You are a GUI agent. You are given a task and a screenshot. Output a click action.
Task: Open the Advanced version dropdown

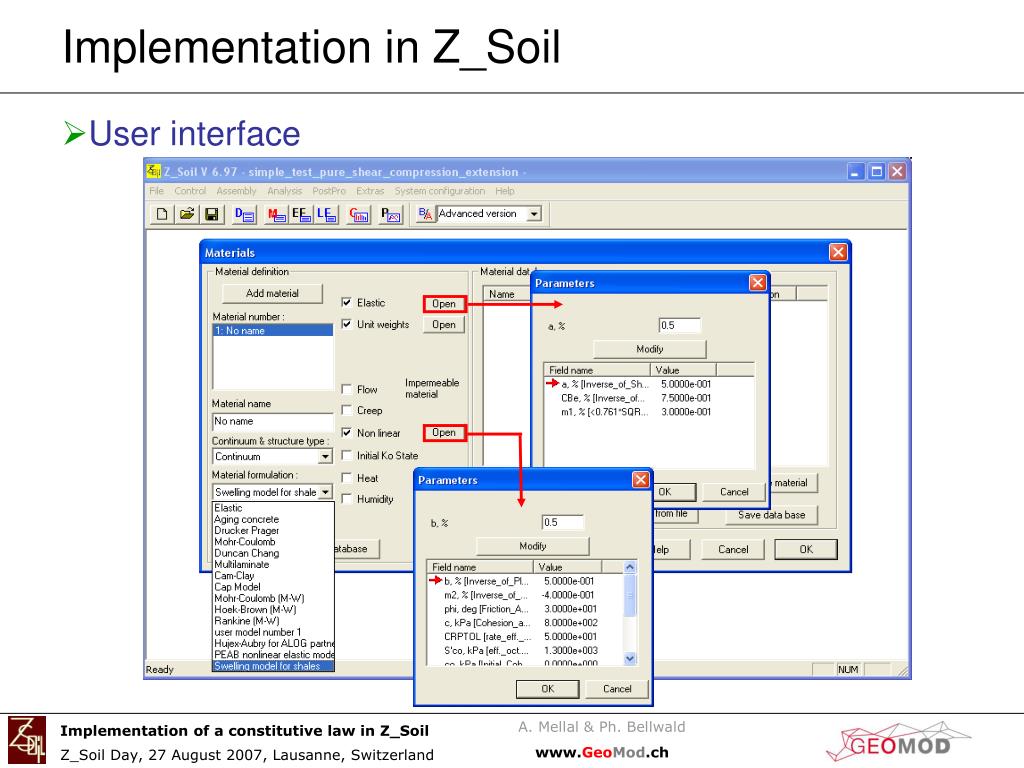[x=534, y=214]
